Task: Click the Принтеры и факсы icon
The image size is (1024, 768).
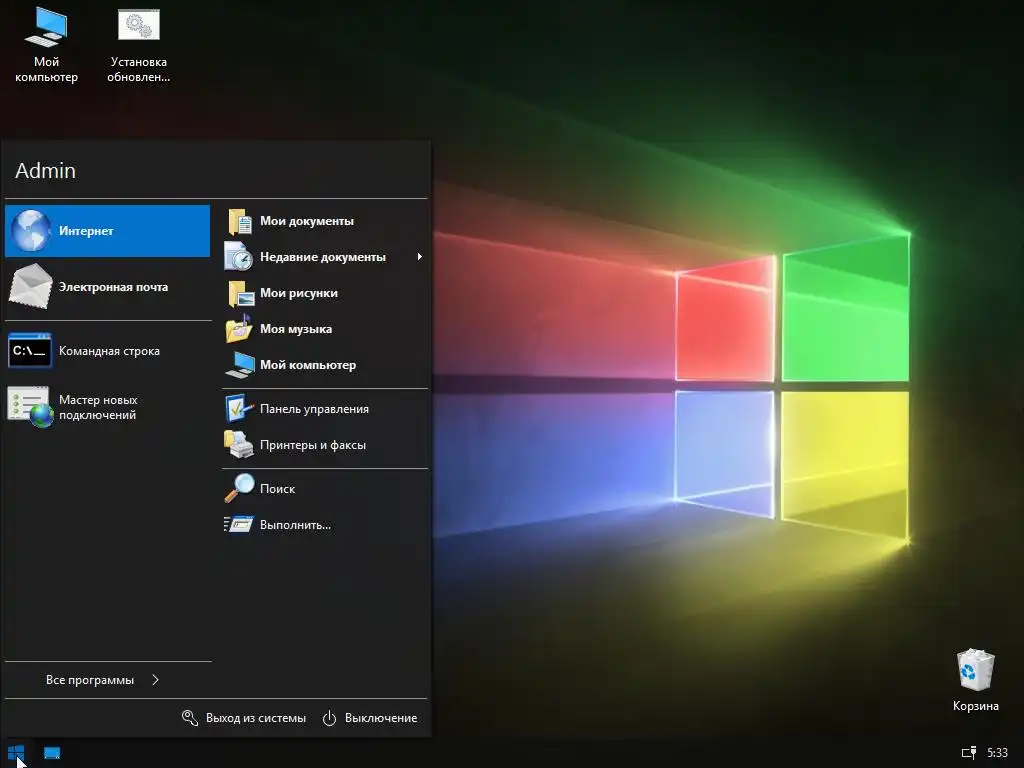Action: pos(238,445)
